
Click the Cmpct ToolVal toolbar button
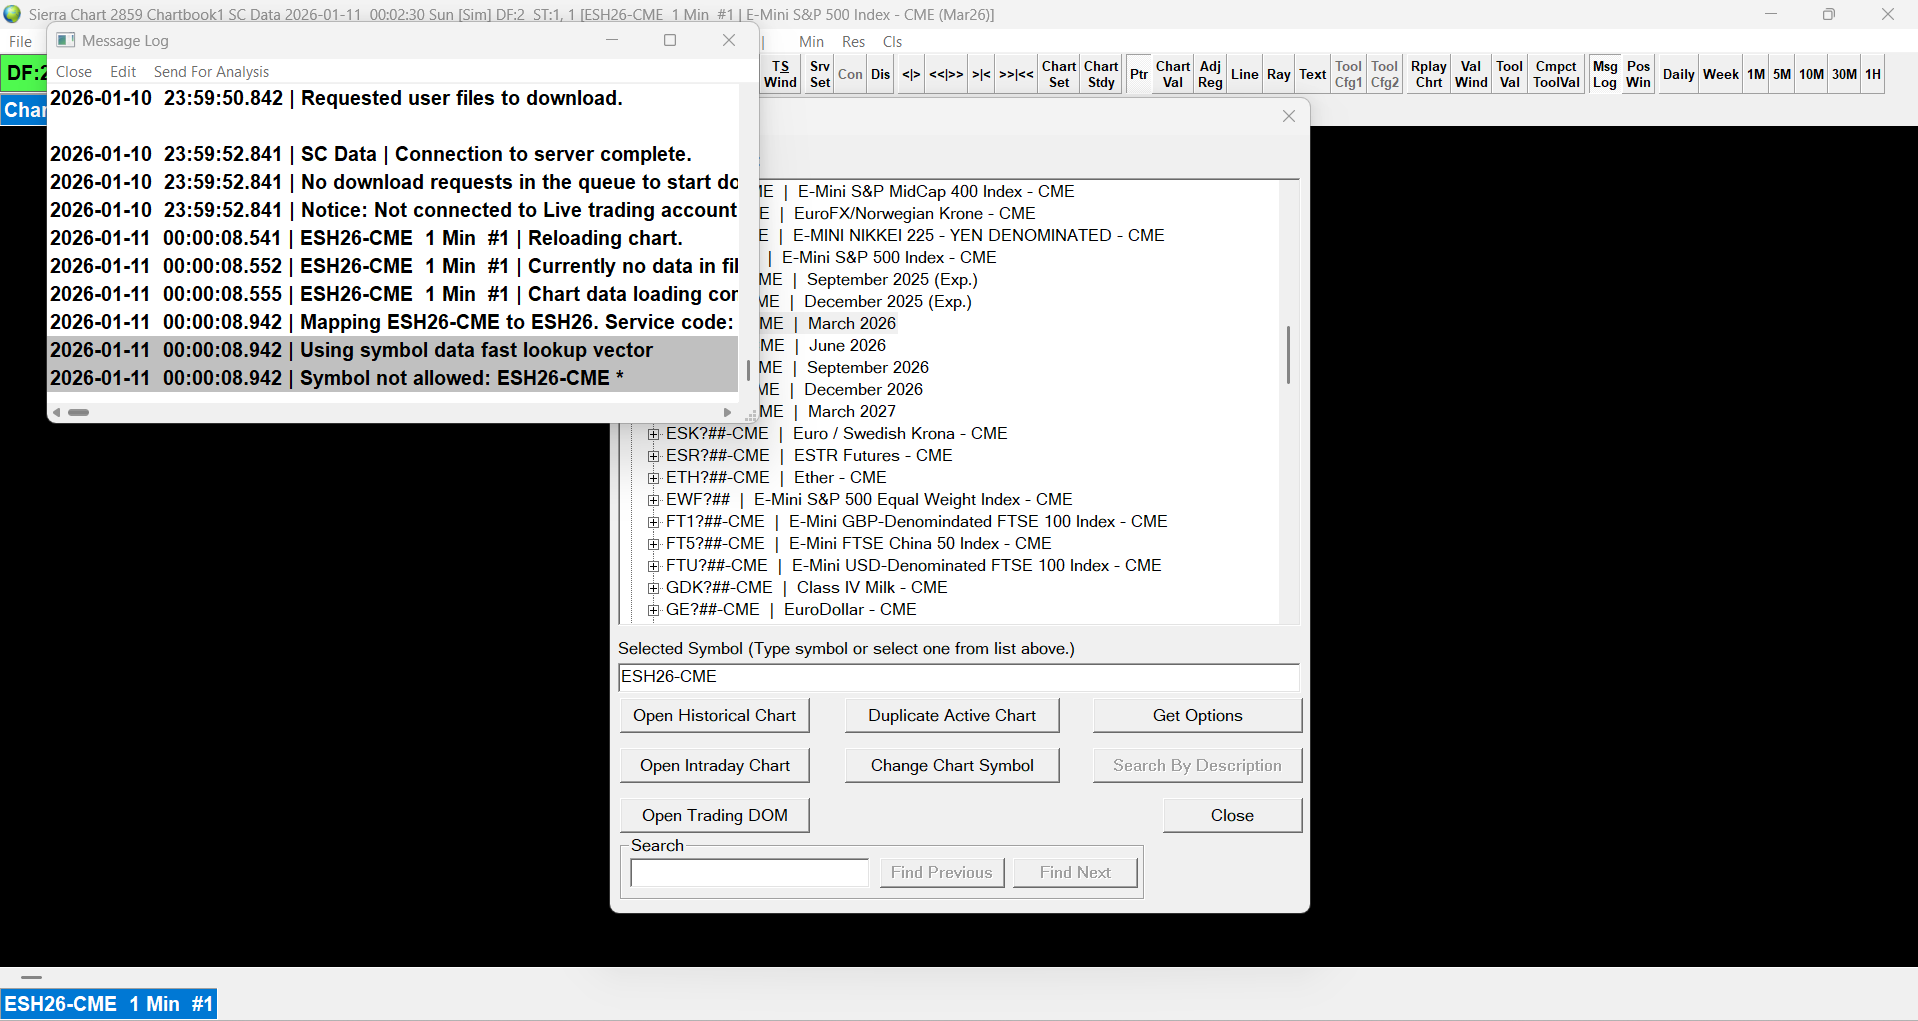[1557, 74]
